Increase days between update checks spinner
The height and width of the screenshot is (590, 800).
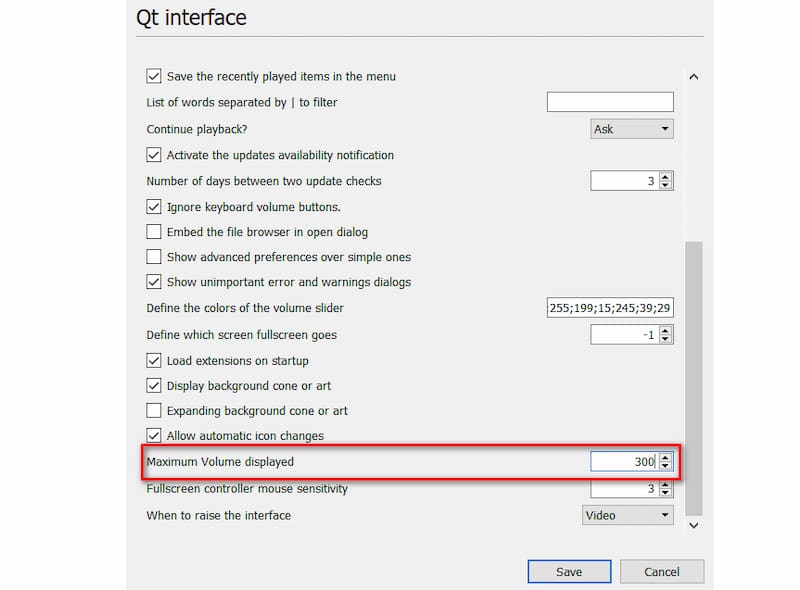tap(666, 176)
